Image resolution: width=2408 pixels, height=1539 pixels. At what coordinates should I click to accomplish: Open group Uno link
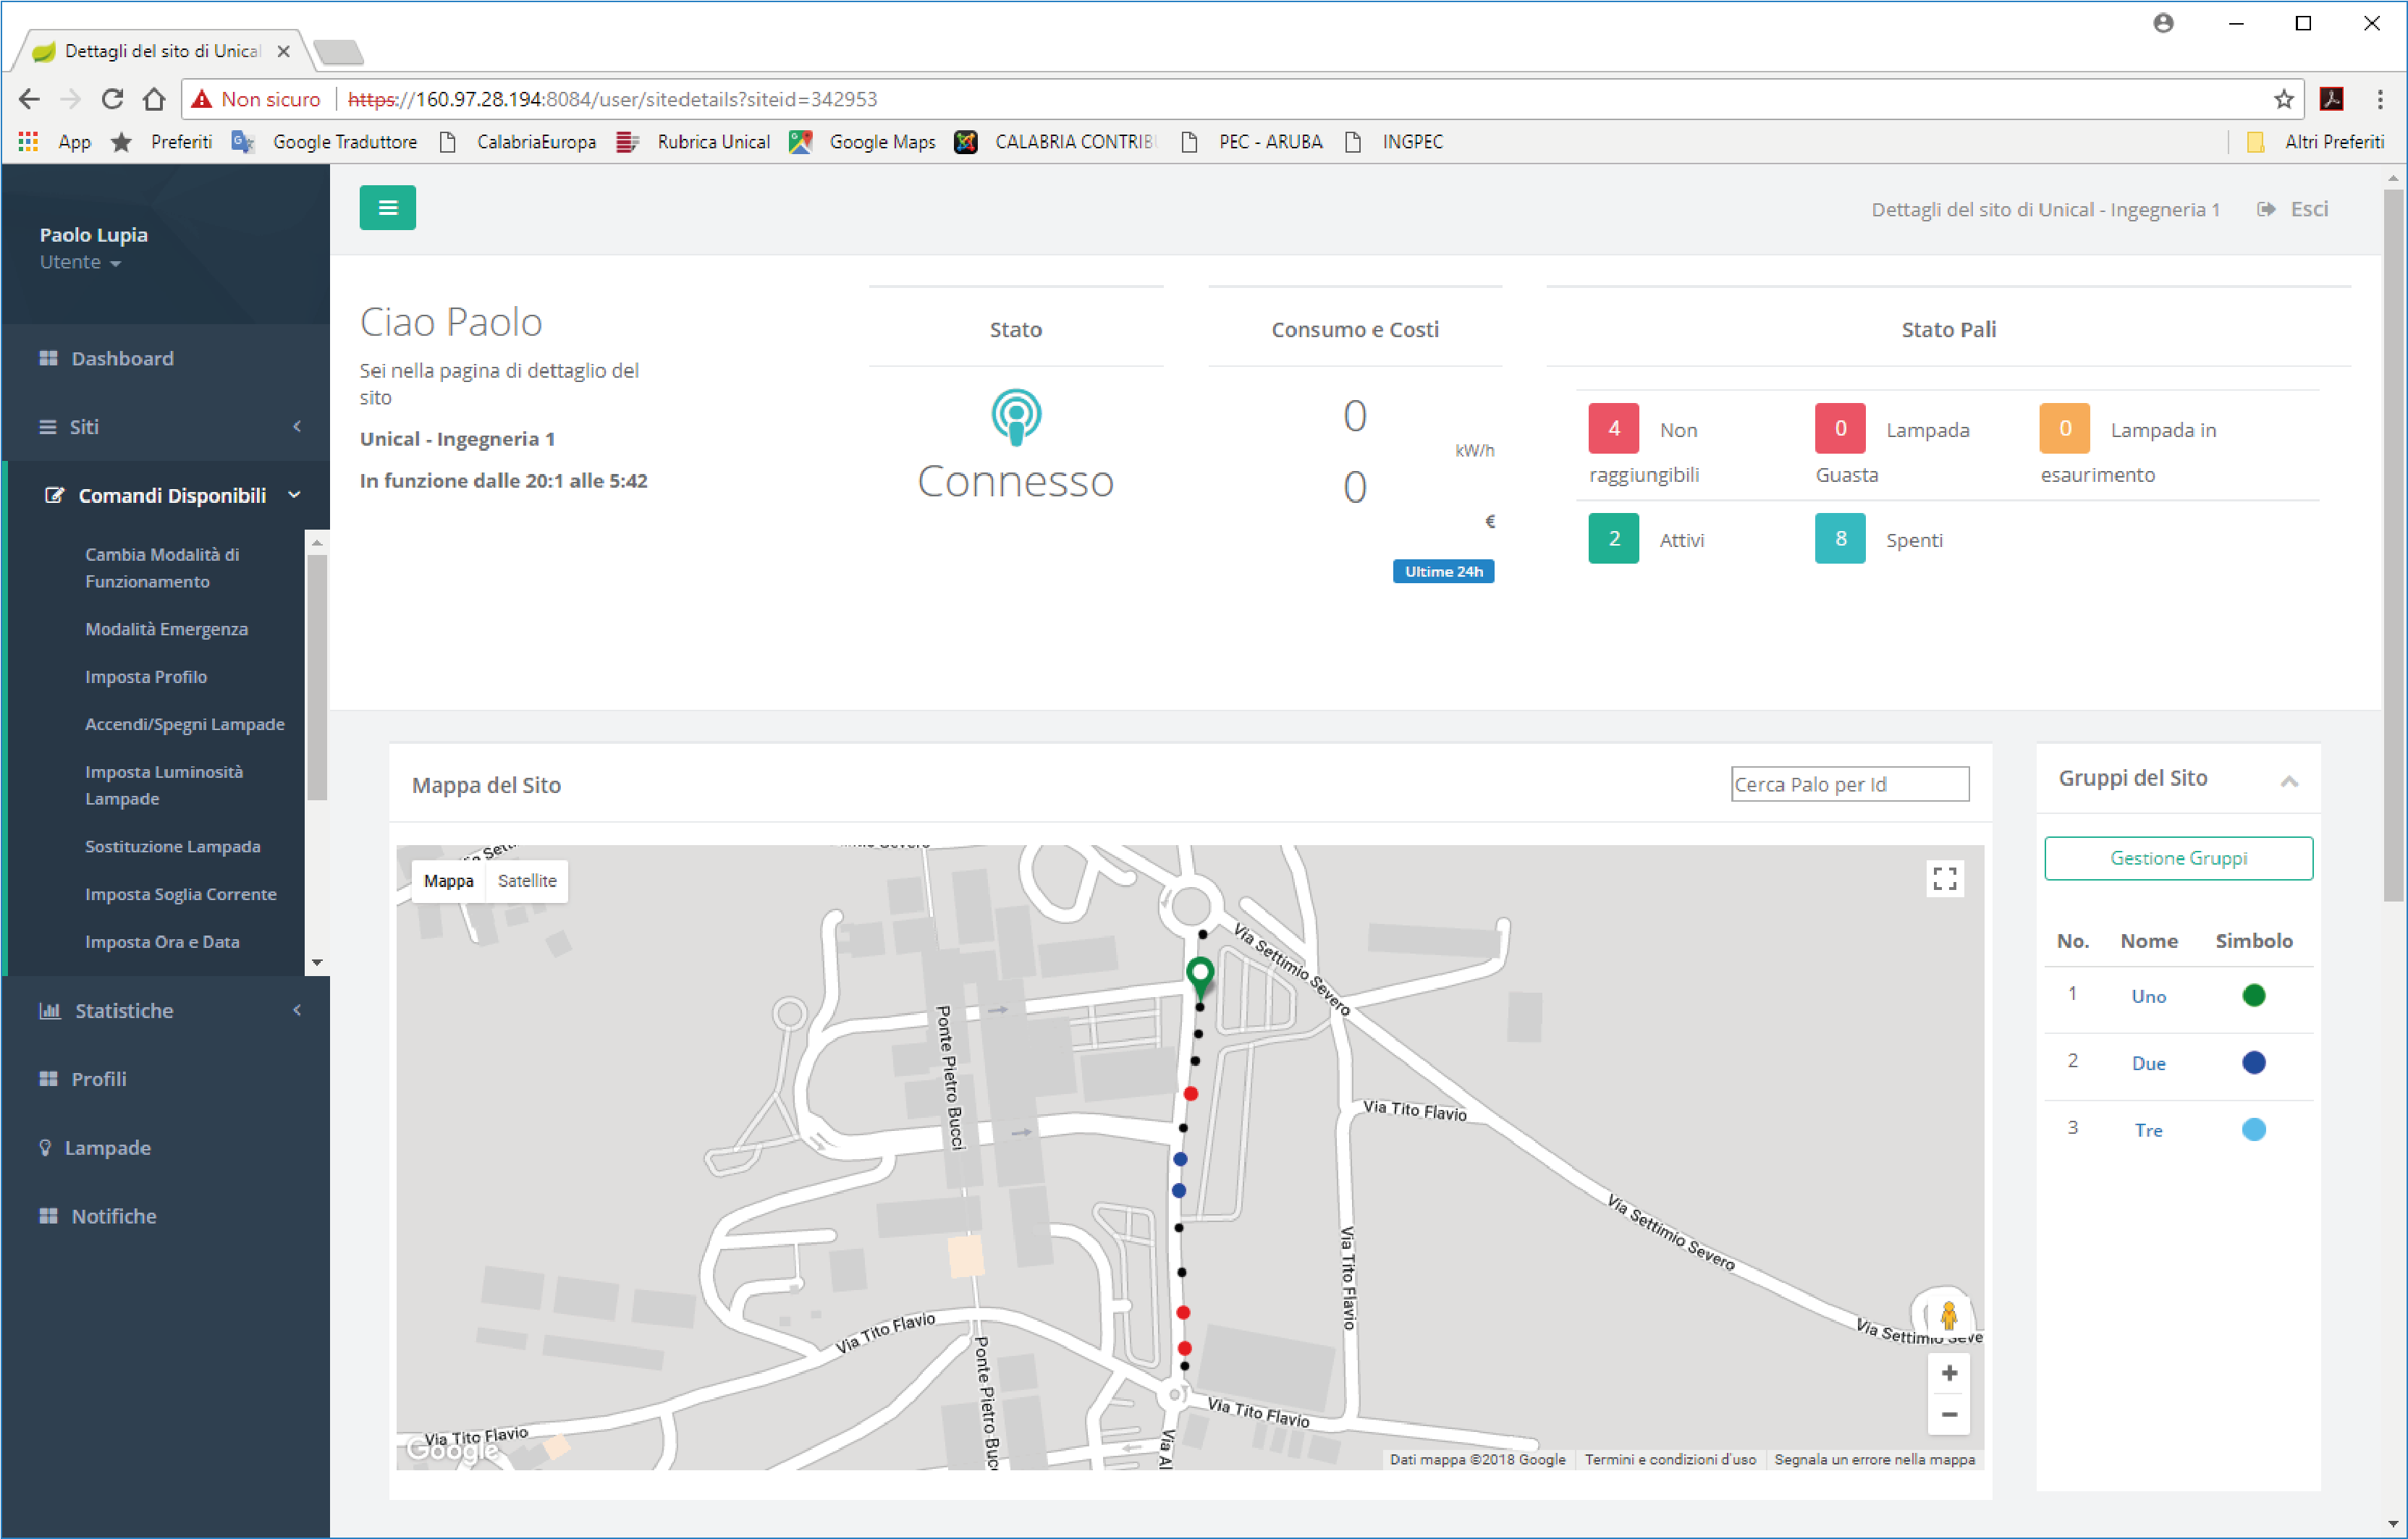click(x=2148, y=996)
